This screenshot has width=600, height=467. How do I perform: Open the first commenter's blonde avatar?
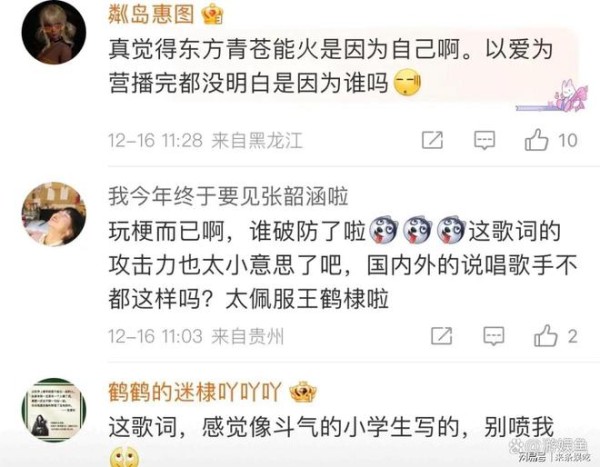point(54,32)
